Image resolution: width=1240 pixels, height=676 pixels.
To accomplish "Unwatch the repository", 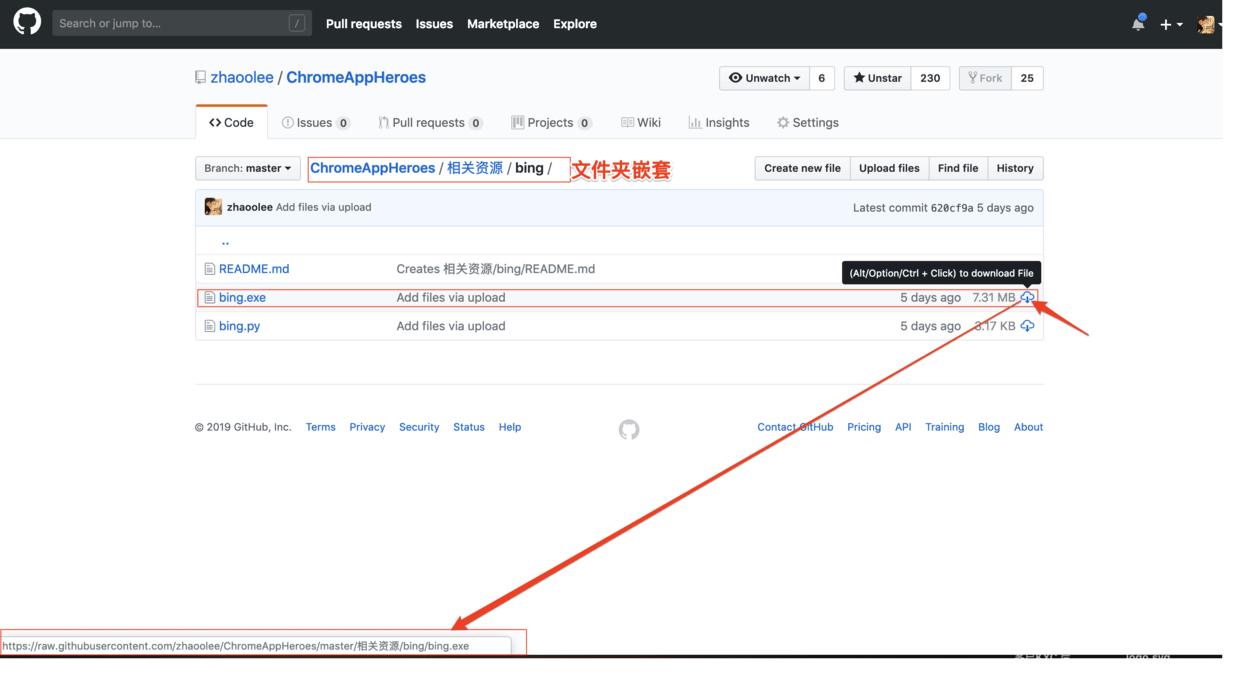I will point(764,78).
